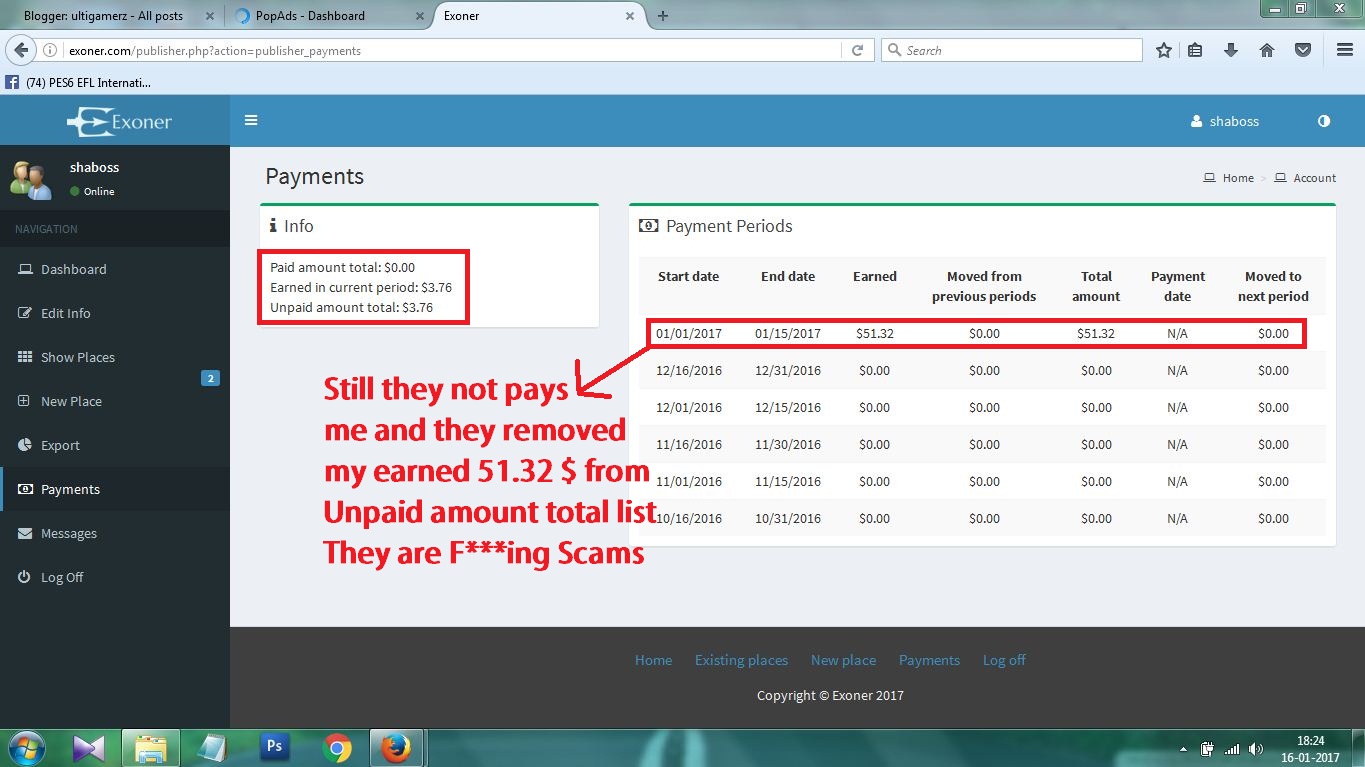Click the Exoner logo
1365x767 pixels.
tap(119, 121)
